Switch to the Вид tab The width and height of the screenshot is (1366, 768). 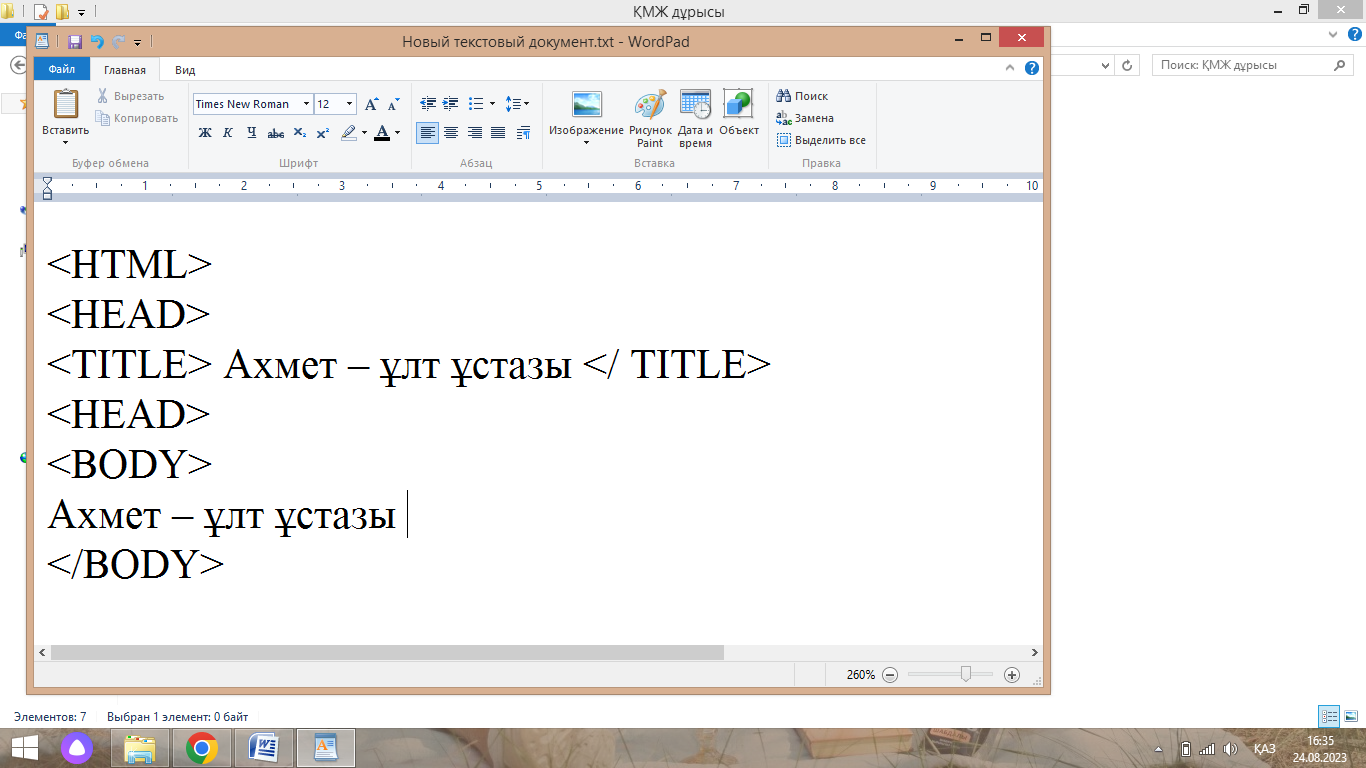(x=185, y=70)
